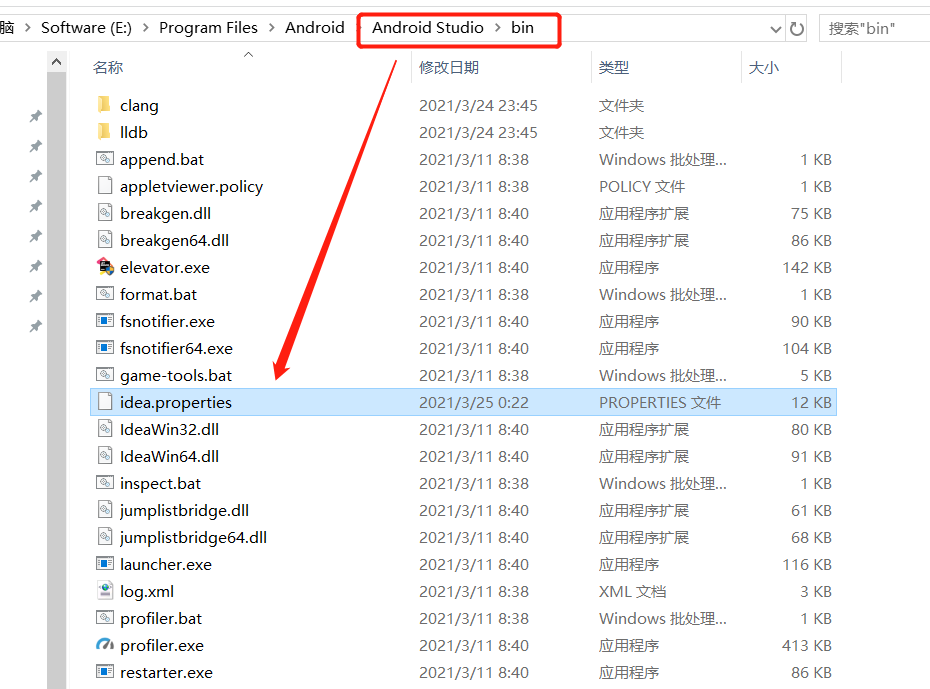The width and height of the screenshot is (930, 689).
Task: Select the IdeaWin64.dll file icon
Action: tap(104, 455)
